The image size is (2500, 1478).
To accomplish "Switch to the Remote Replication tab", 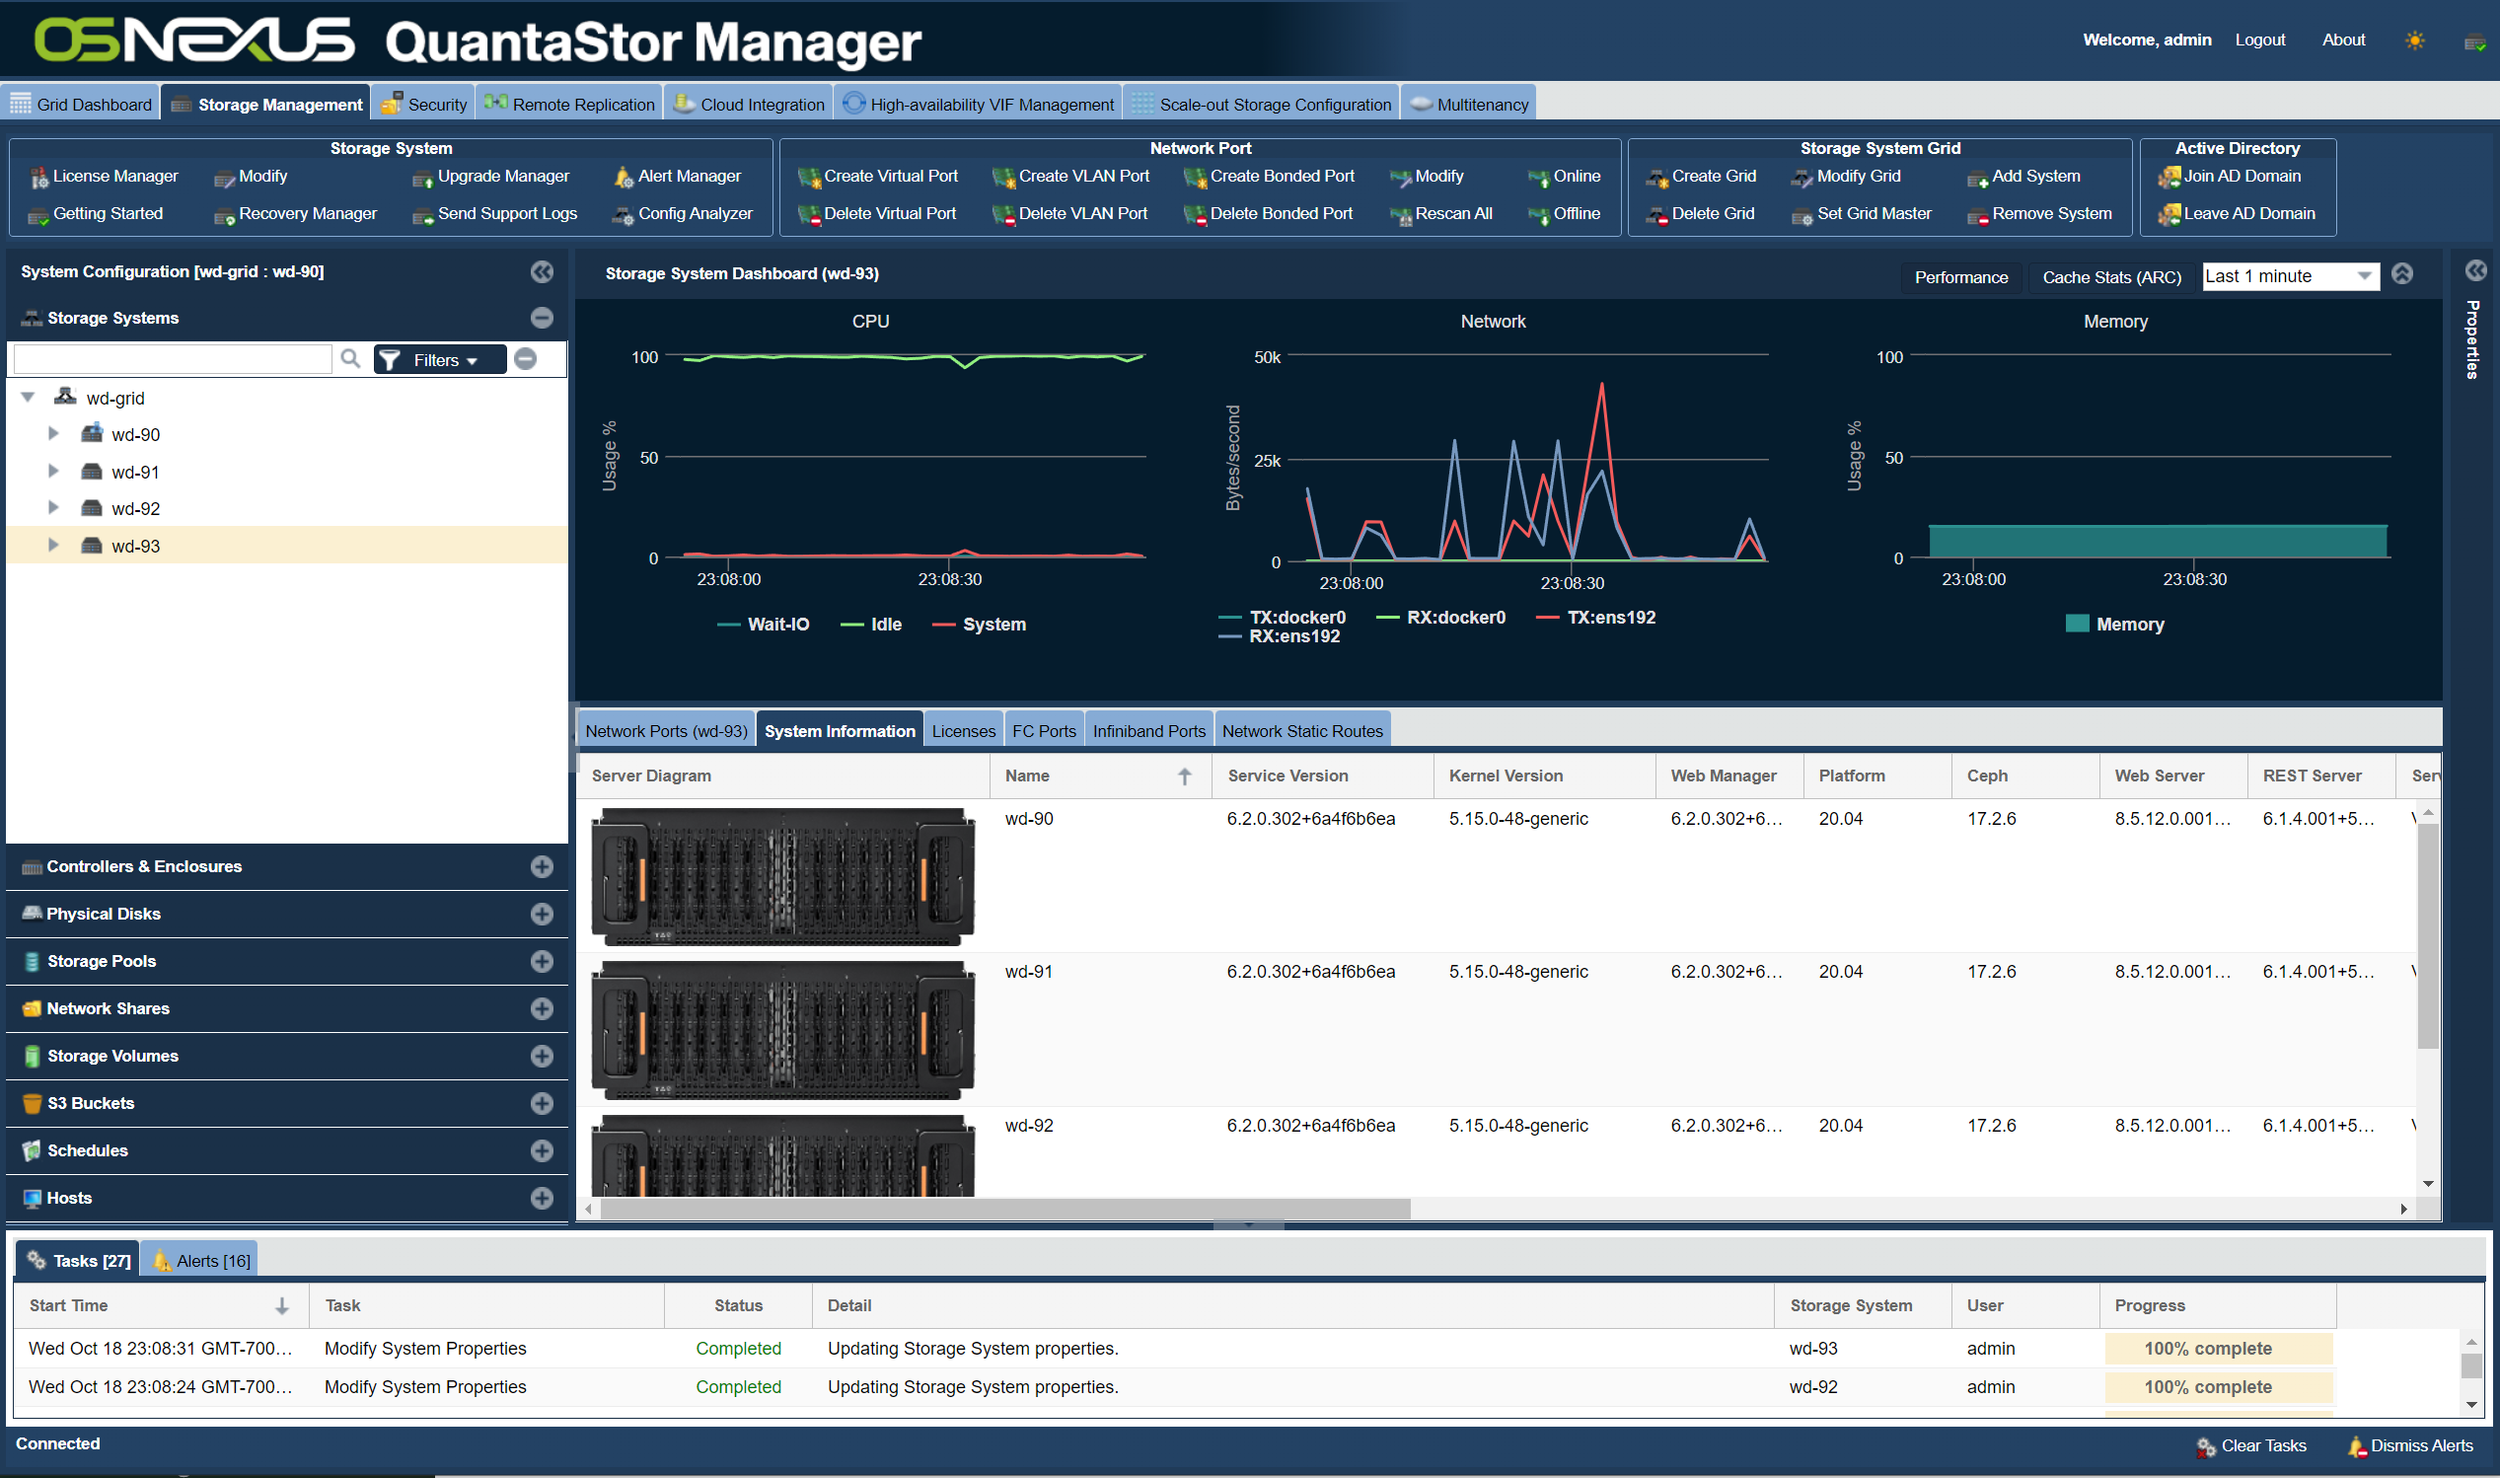I will (570, 104).
